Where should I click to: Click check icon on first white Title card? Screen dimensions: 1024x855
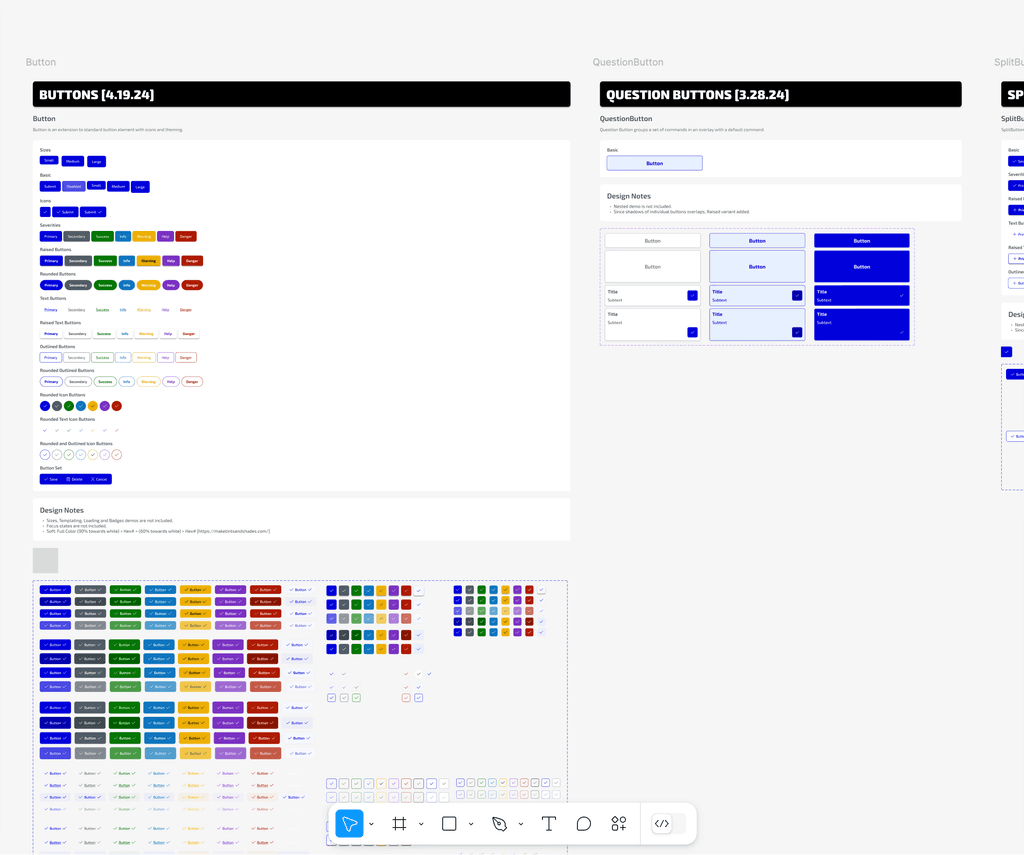pos(692,296)
